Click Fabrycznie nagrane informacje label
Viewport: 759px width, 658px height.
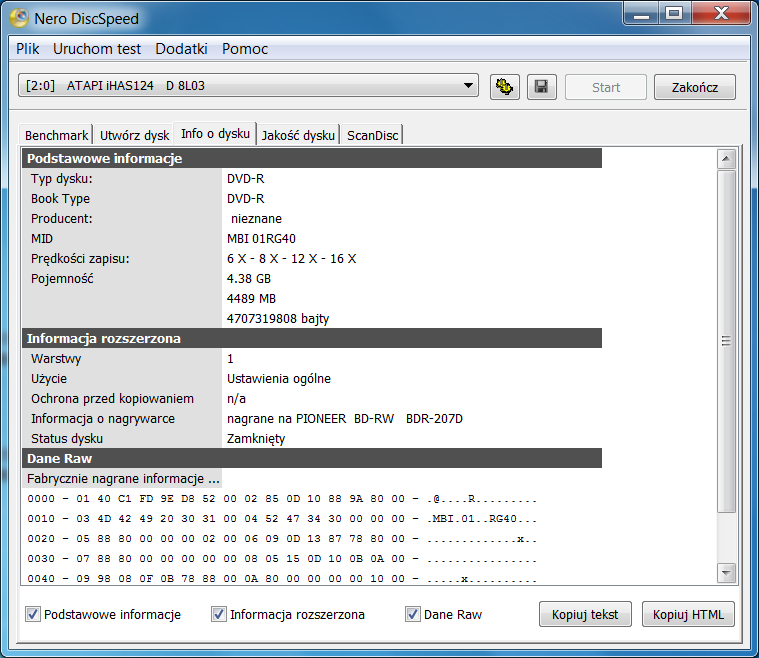tap(123, 479)
